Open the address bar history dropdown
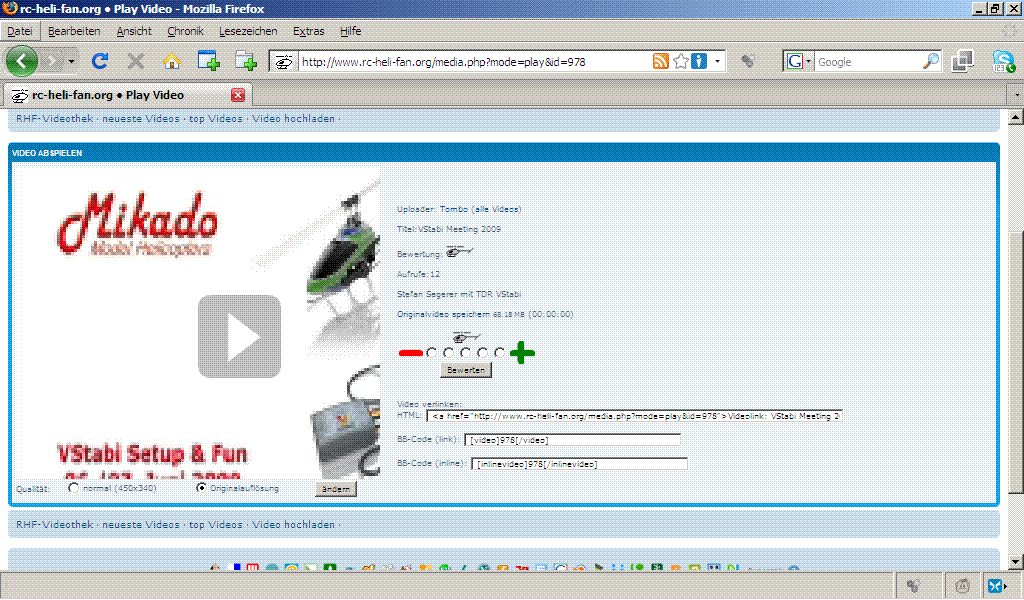The image size is (1024, 600). 717,61
